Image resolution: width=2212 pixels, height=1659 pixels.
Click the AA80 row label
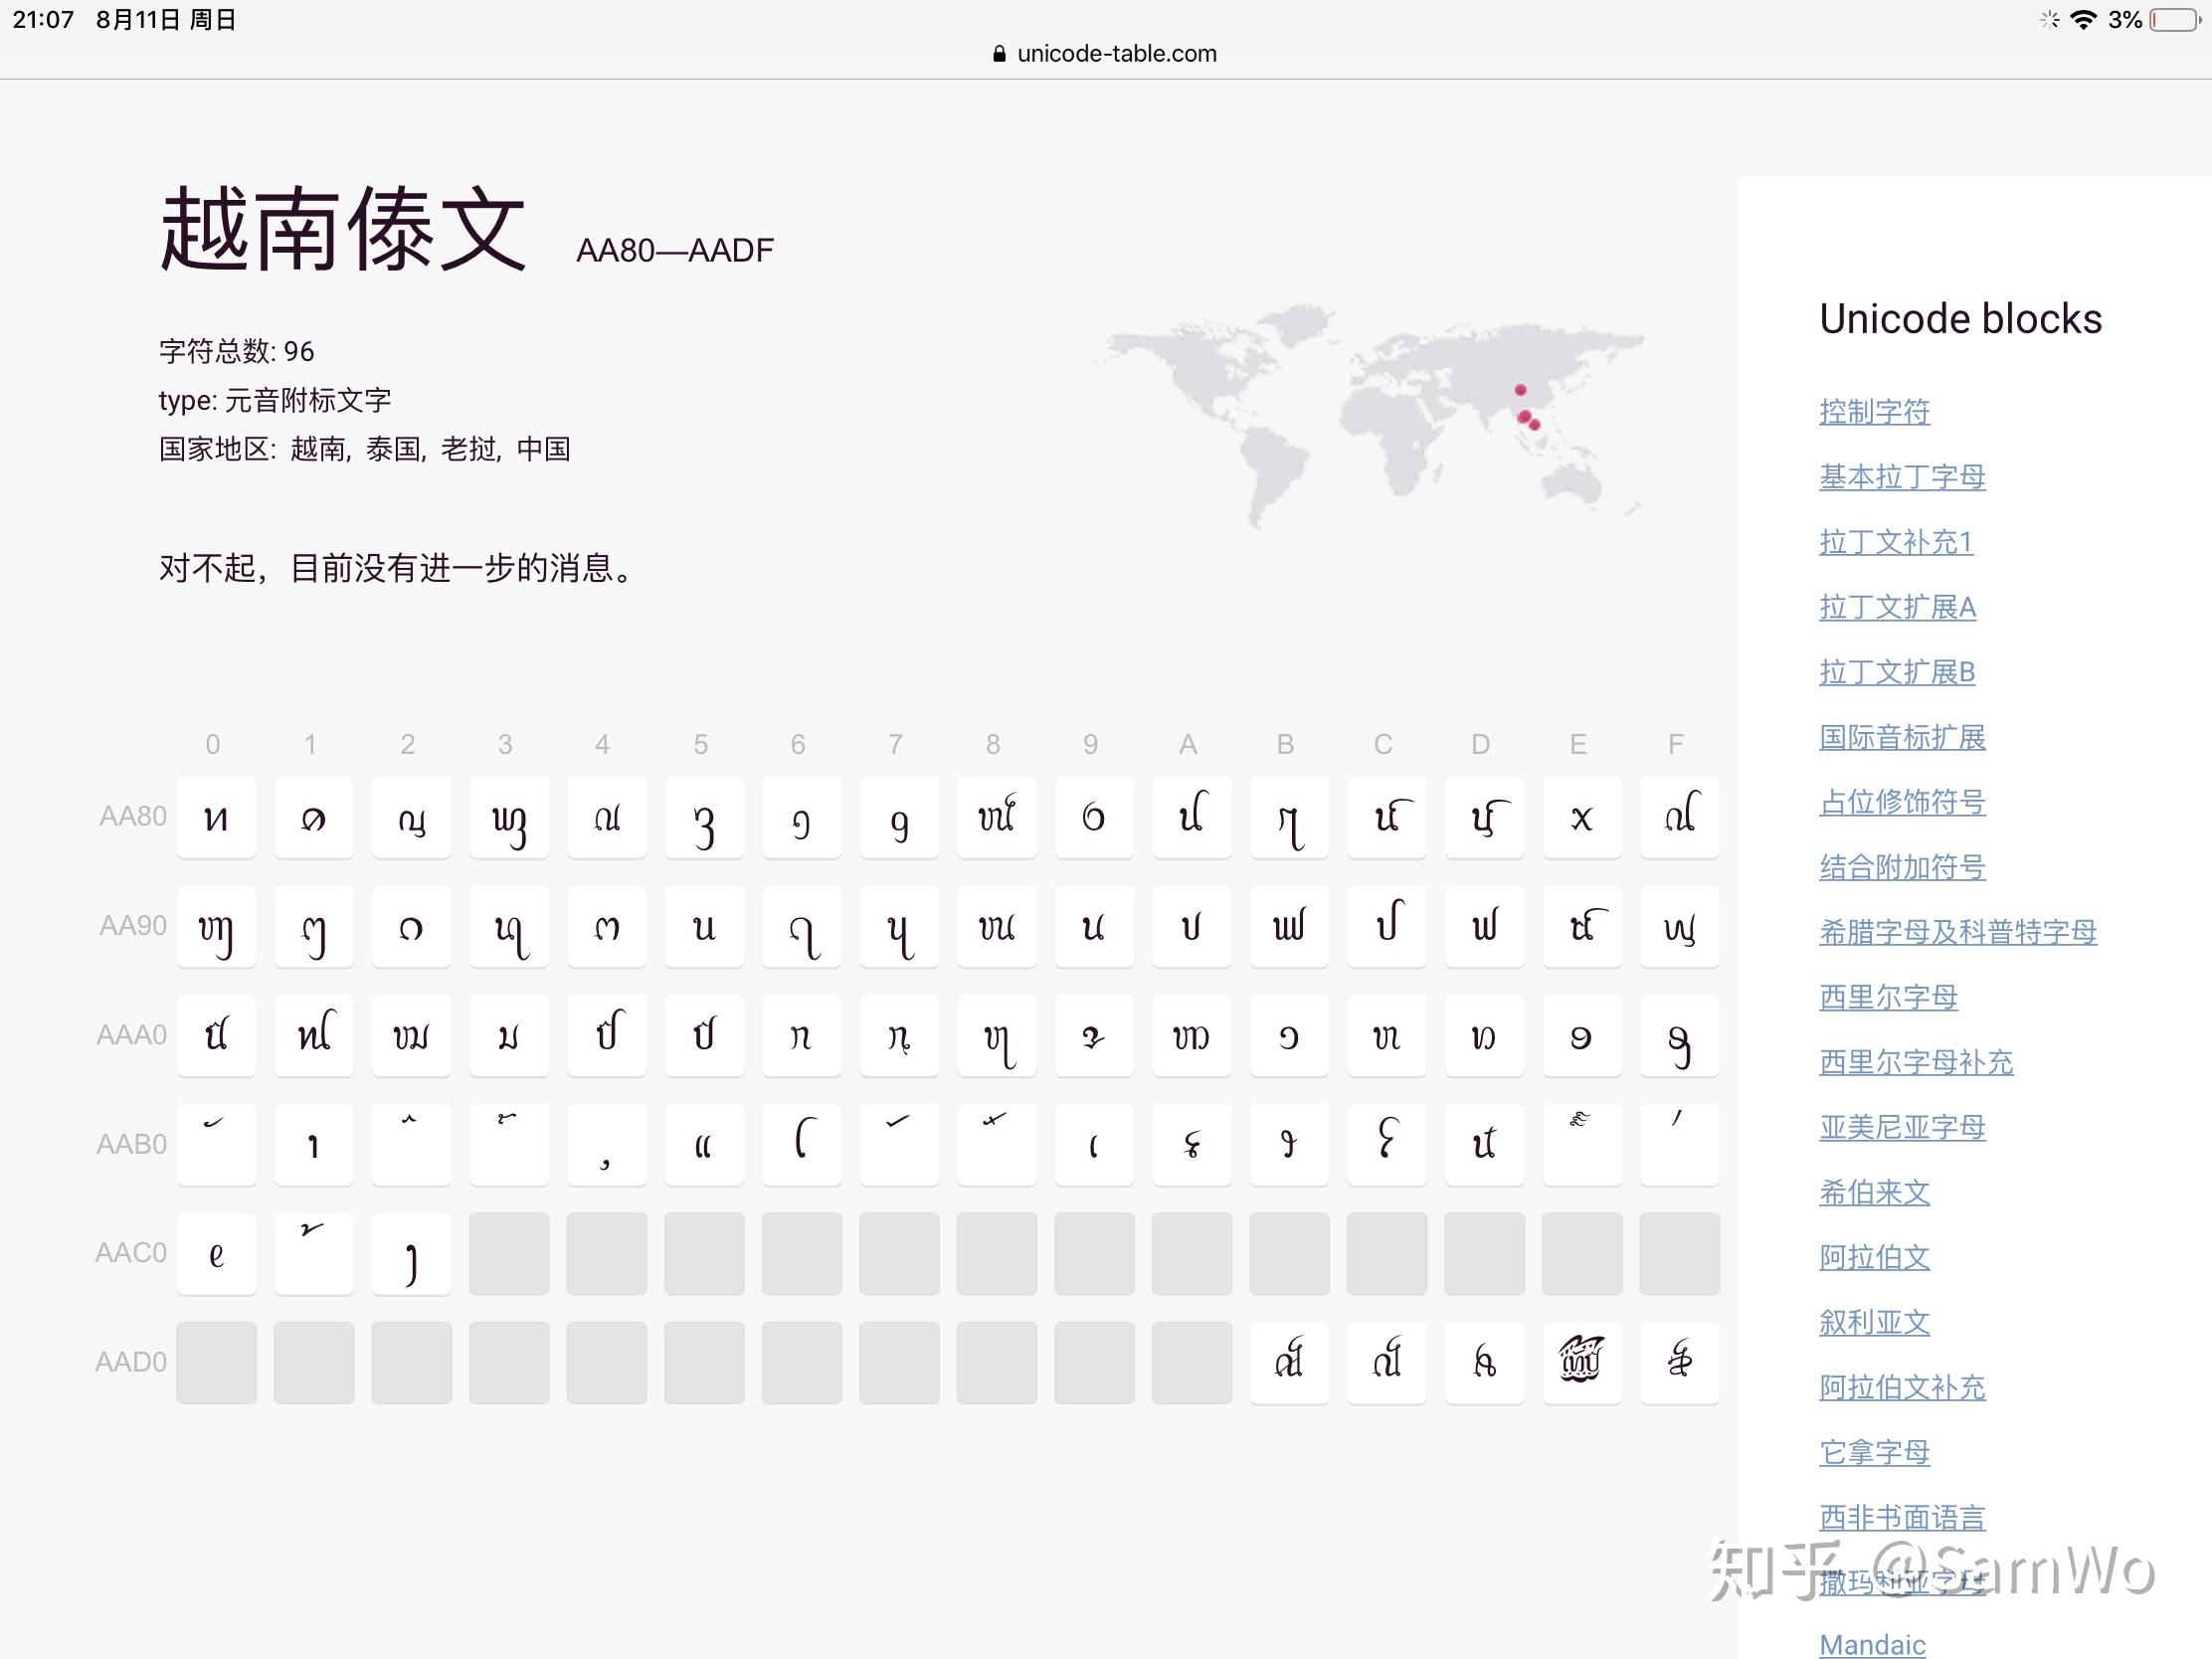pos(133,816)
